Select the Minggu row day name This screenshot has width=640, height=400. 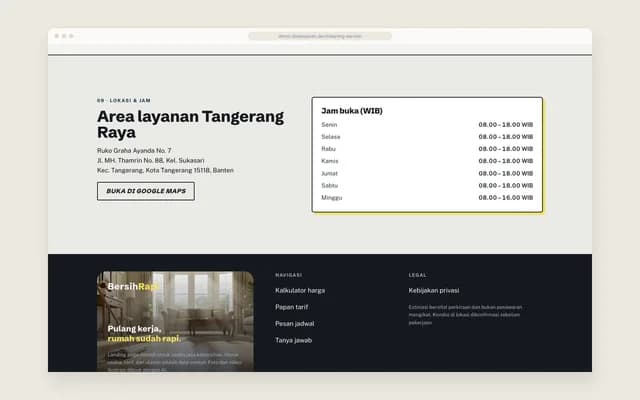[332, 198]
